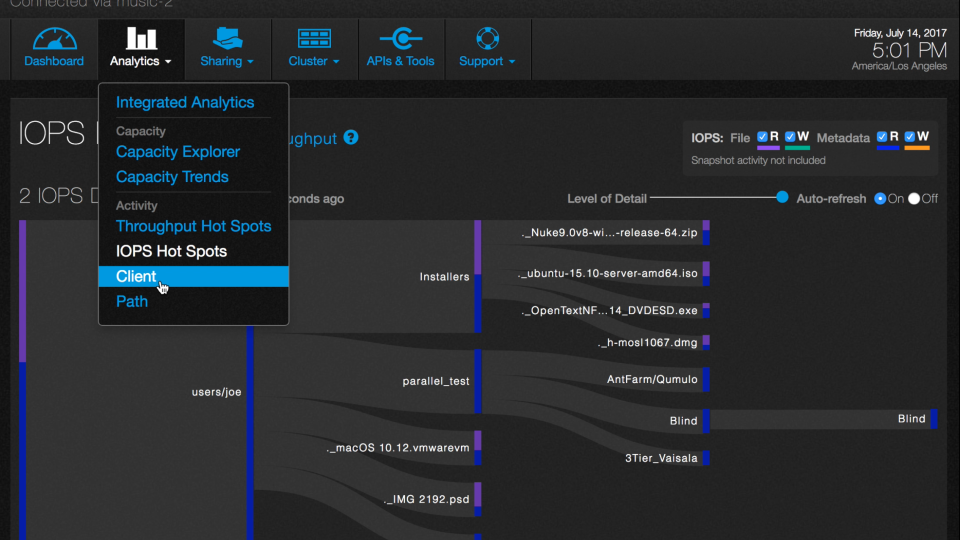Image resolution: width=960 pixels, height=540 pixels.
Task: Go to Throughput Hot Spots
Action: point(193,226)
